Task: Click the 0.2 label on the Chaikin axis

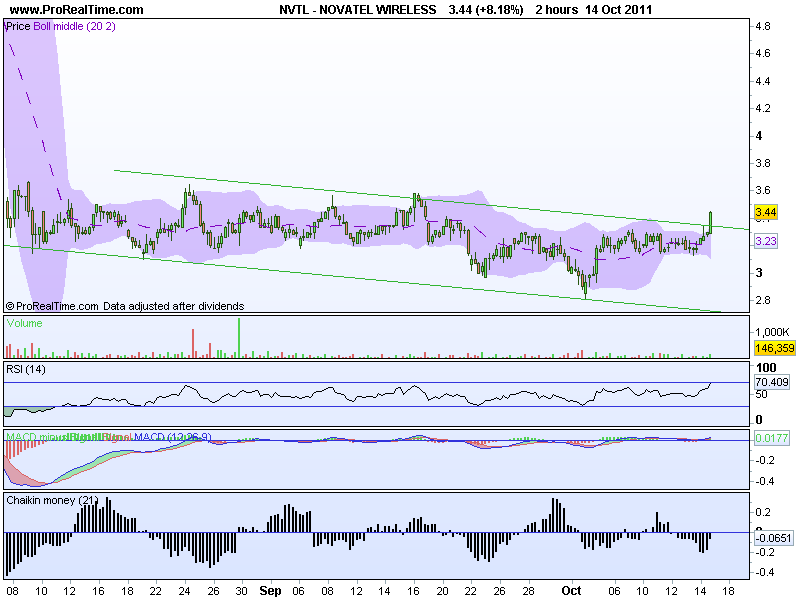Action: click(x=763, y=512)
